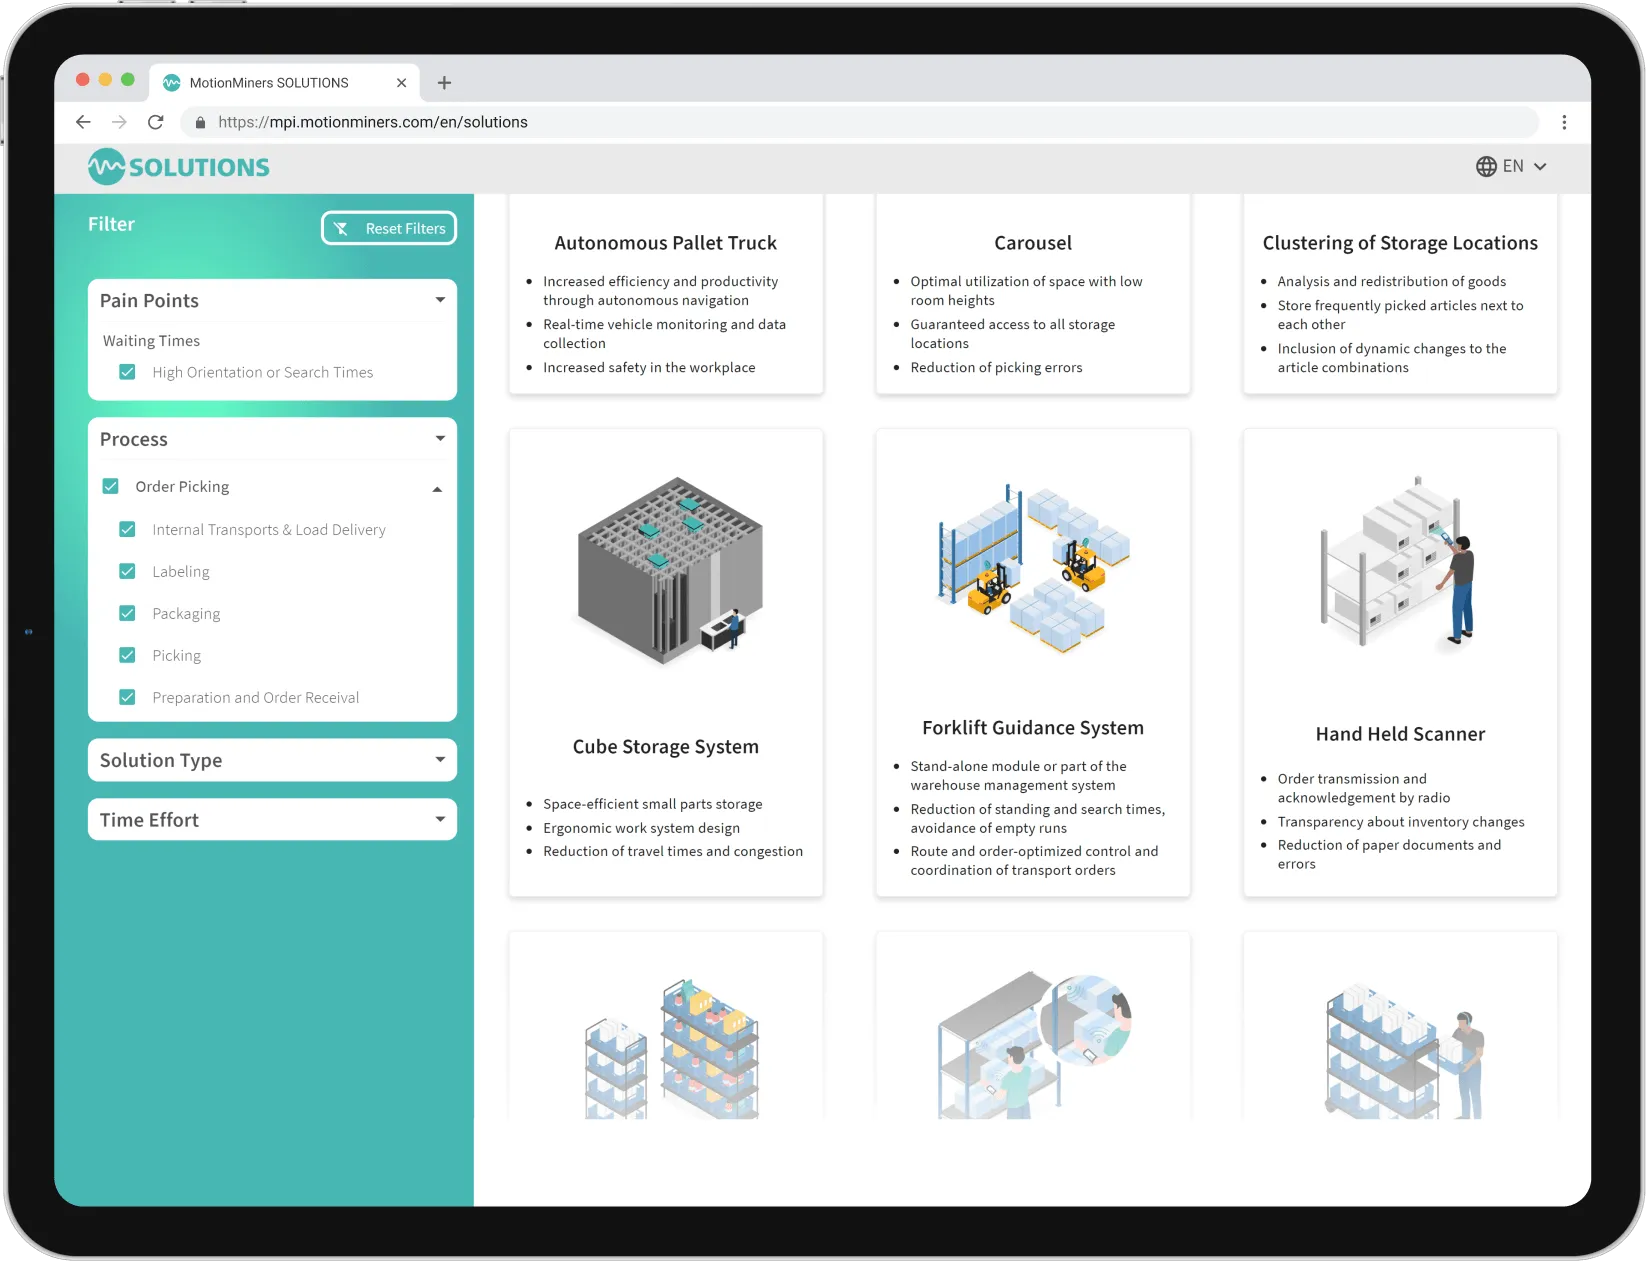Uncheck High Orientation or Search Times
This screenshot has width=1646, height=1261.
click(x=128, y=371)
